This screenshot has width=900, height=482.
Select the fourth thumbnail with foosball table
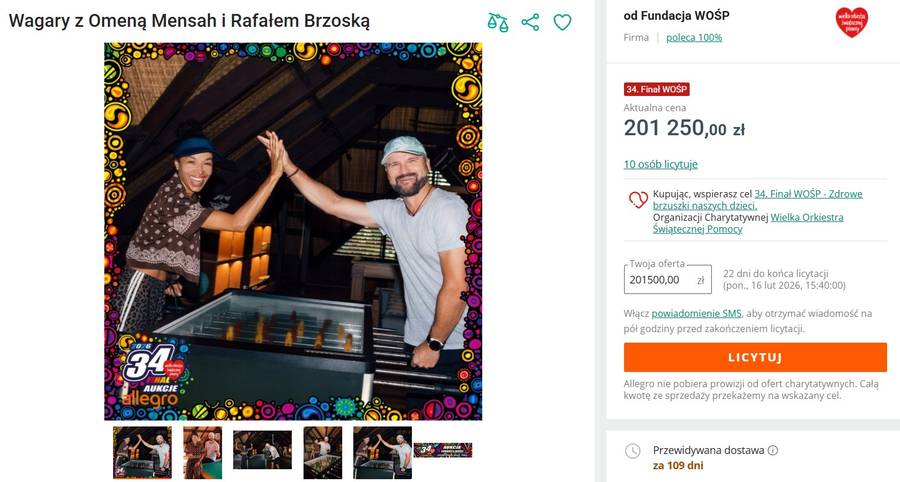pos(322,452)
